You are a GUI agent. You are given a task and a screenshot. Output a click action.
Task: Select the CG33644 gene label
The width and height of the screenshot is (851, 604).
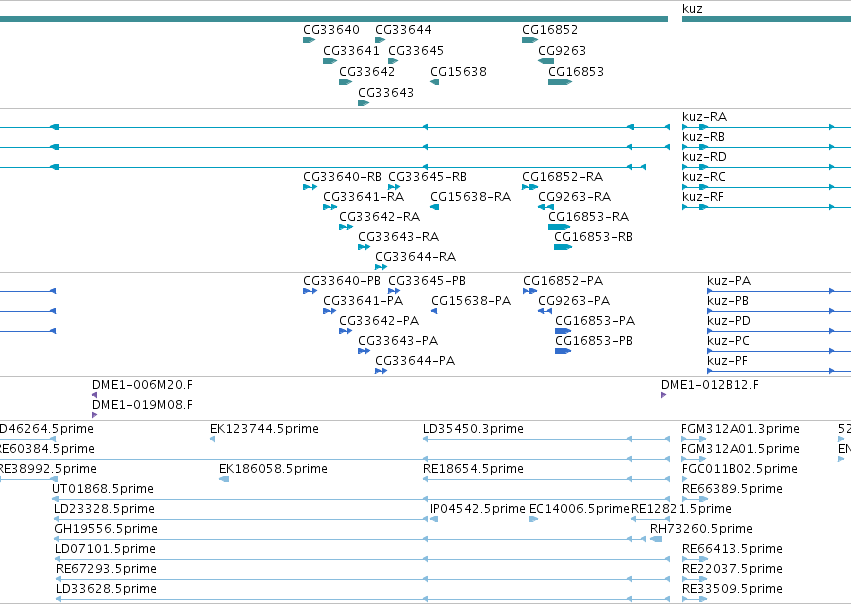click(x=403, y=30)
